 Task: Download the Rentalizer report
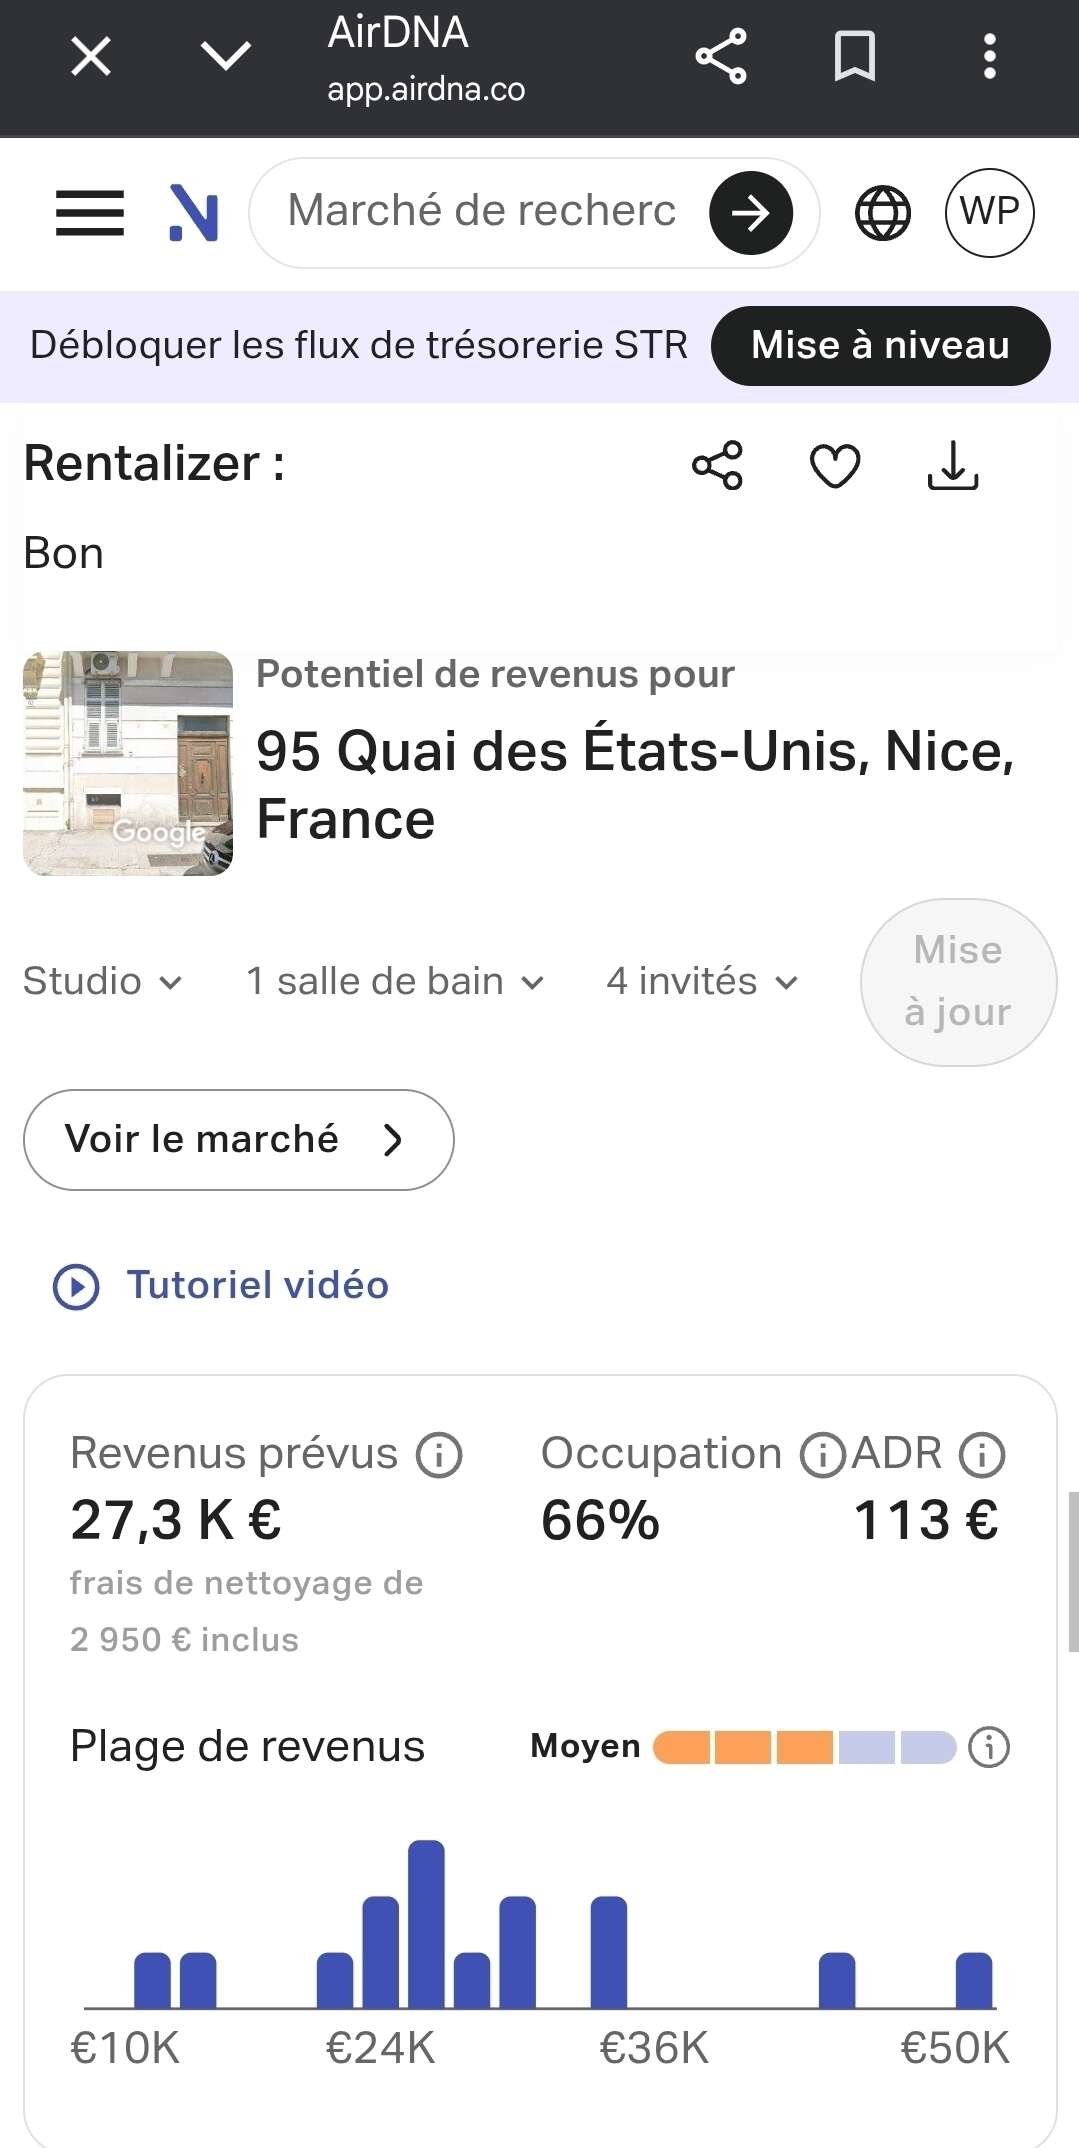[x=952, y=466]
